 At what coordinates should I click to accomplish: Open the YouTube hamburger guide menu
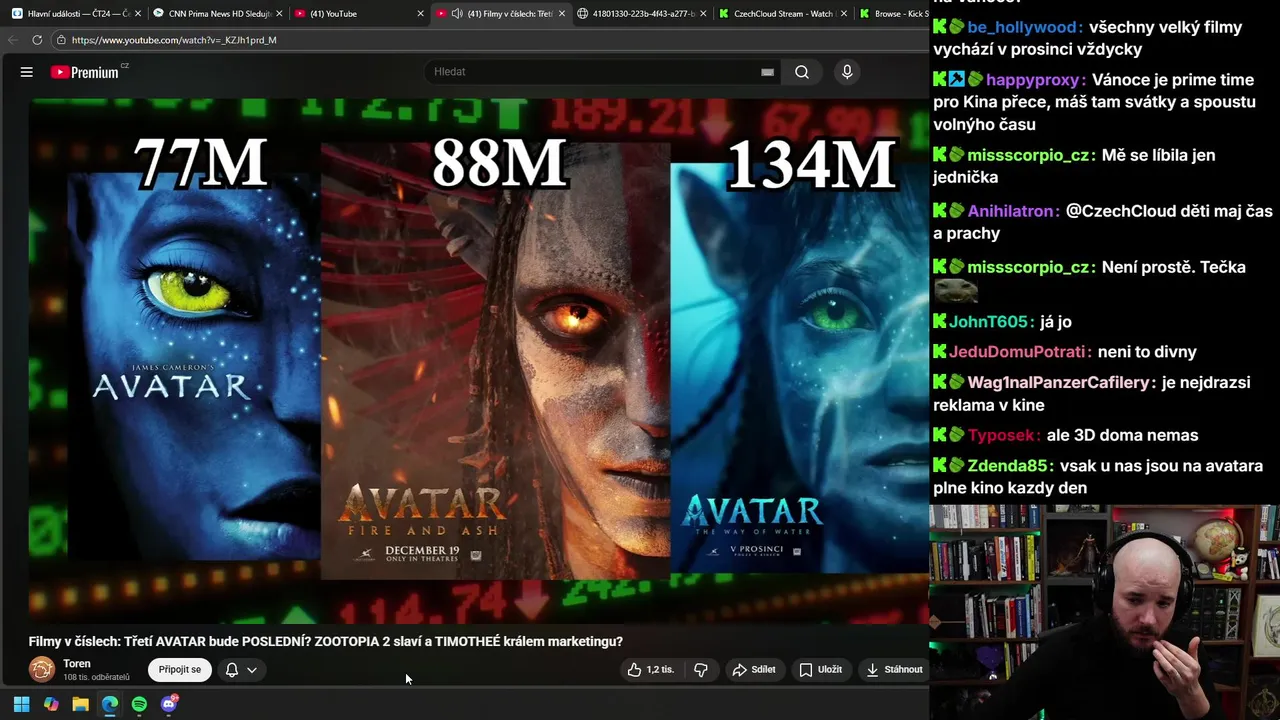27,72
